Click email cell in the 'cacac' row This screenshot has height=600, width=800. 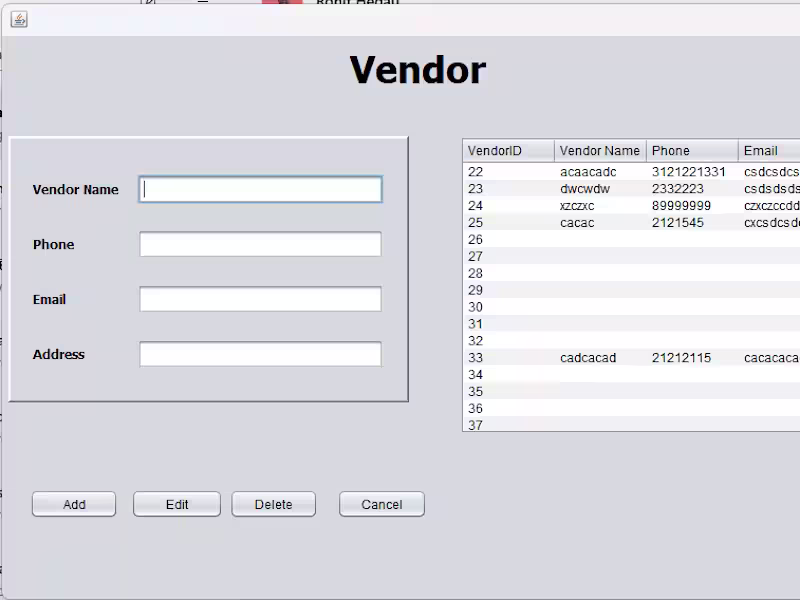click(771, 222)
